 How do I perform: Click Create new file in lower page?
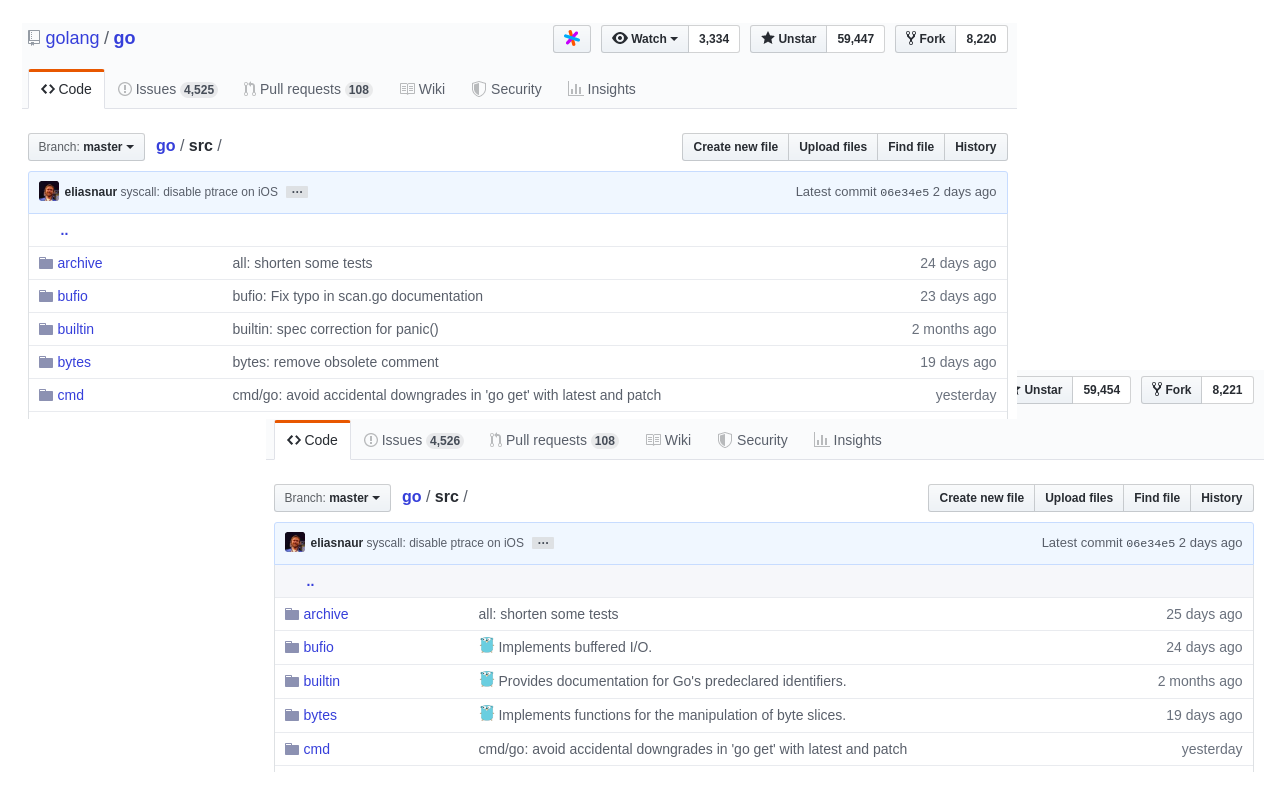coord(981,498)
